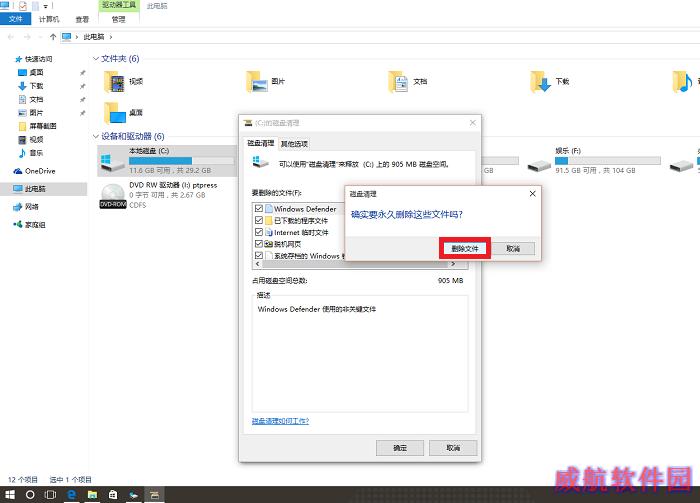The image size is (700, 503).
Task: Click 删除文件 button to confirm
Action: tap(465, 249)
